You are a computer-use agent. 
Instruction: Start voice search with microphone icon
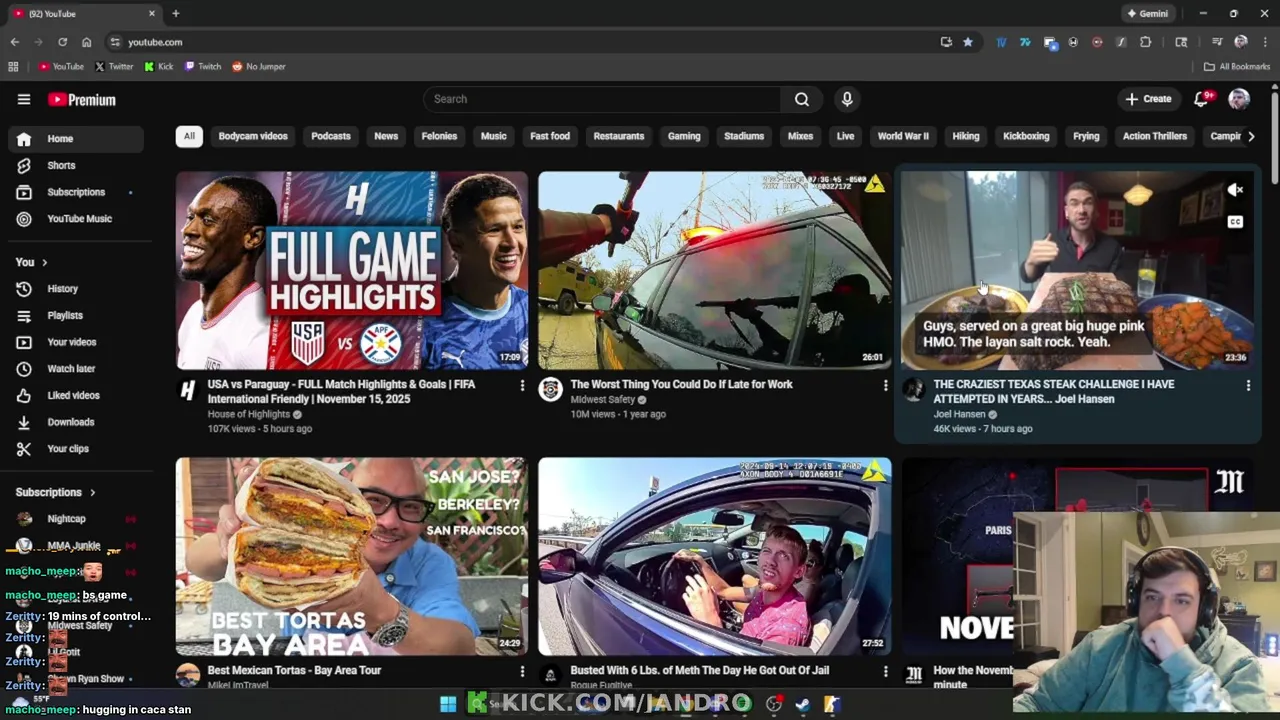pos(847,99)
